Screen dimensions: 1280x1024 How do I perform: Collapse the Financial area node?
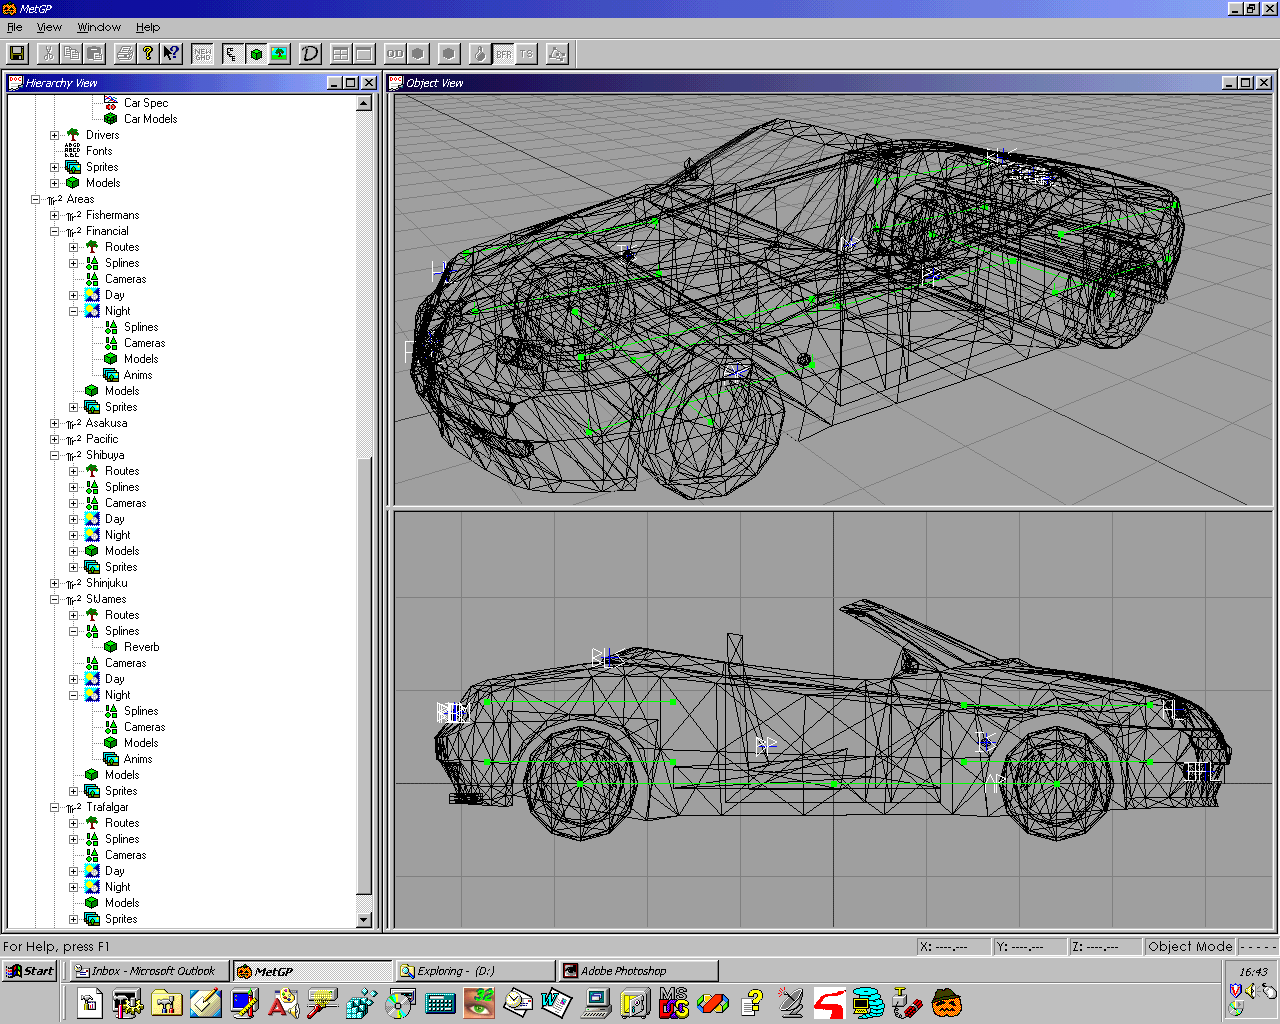pyautogui.click(x=55, y=231)
